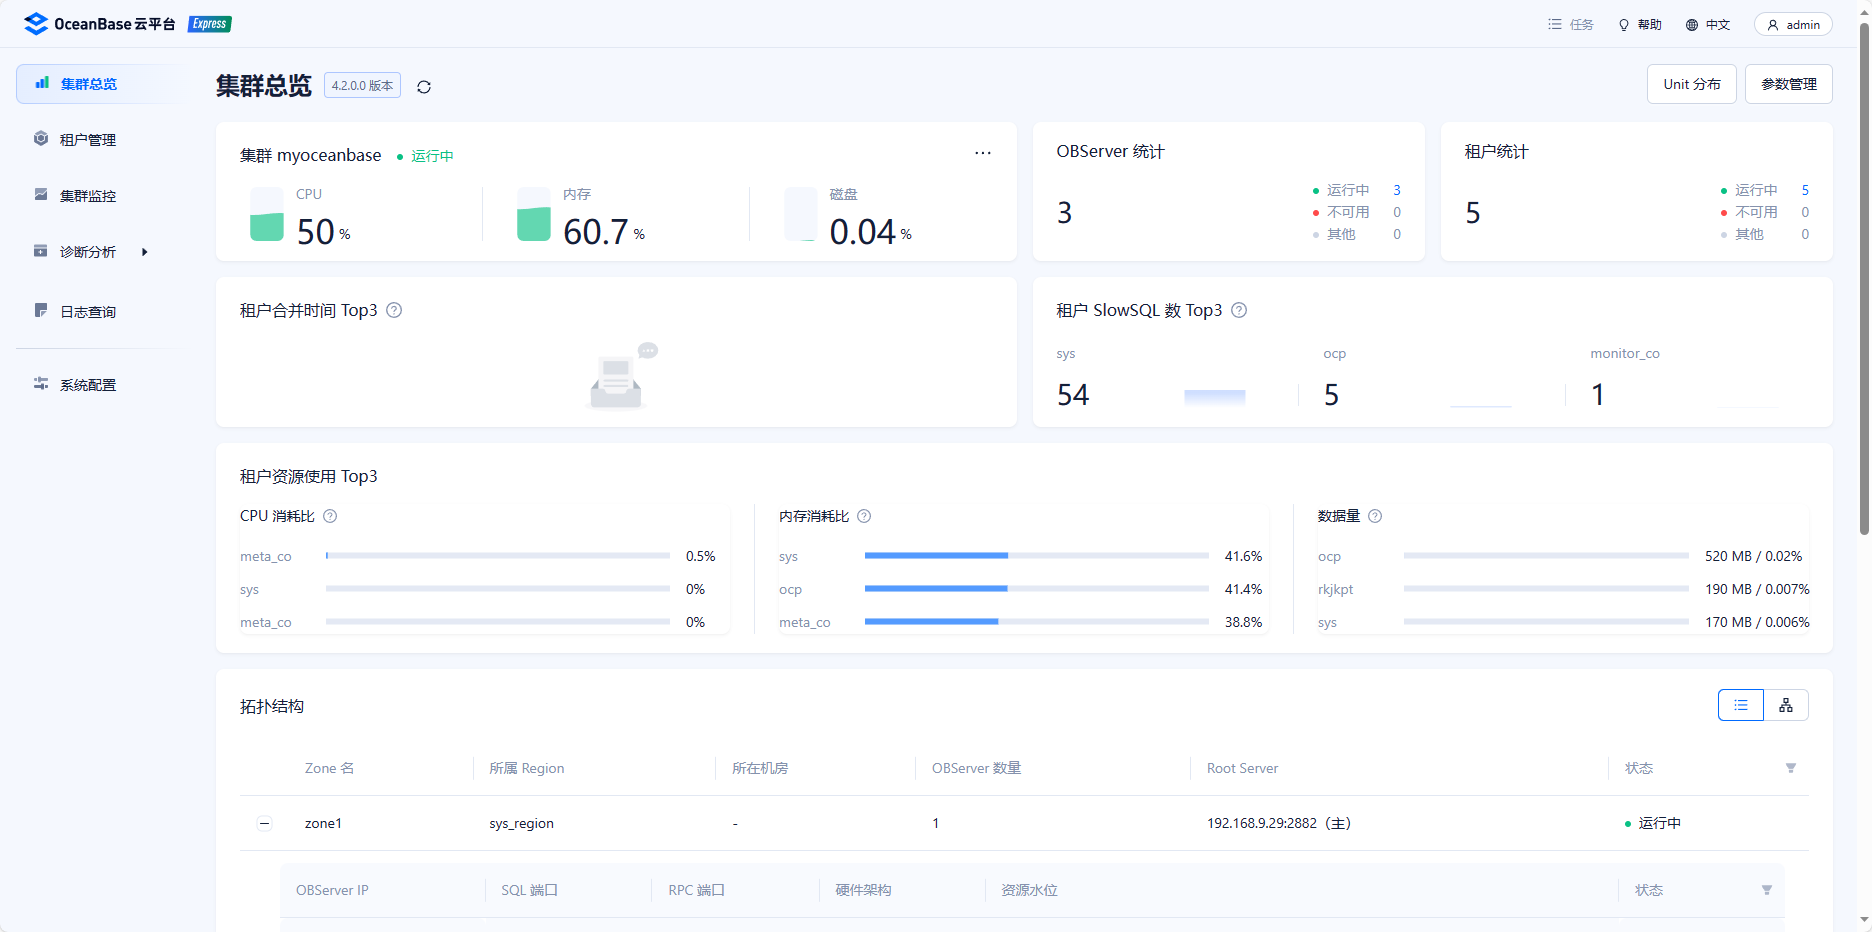Click the 诊断分析 sidebar icon

41,250
